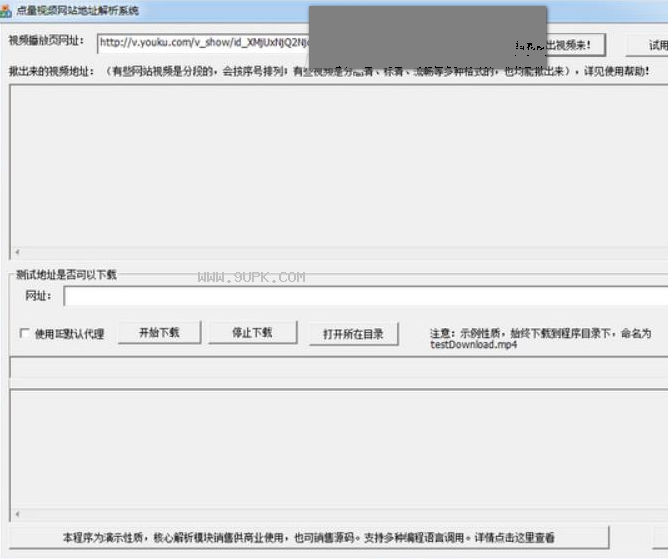Click the 详见使用帮助! text
Image resolution: width=668 pixels, height=559 pixels.
click(x=616, y=71)
